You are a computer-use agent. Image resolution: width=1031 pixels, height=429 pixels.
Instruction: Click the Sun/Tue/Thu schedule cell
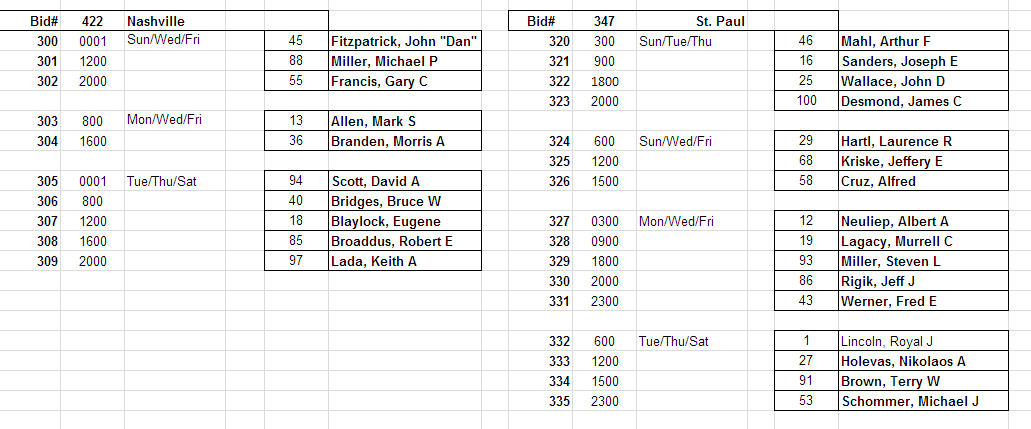(675, 41)
